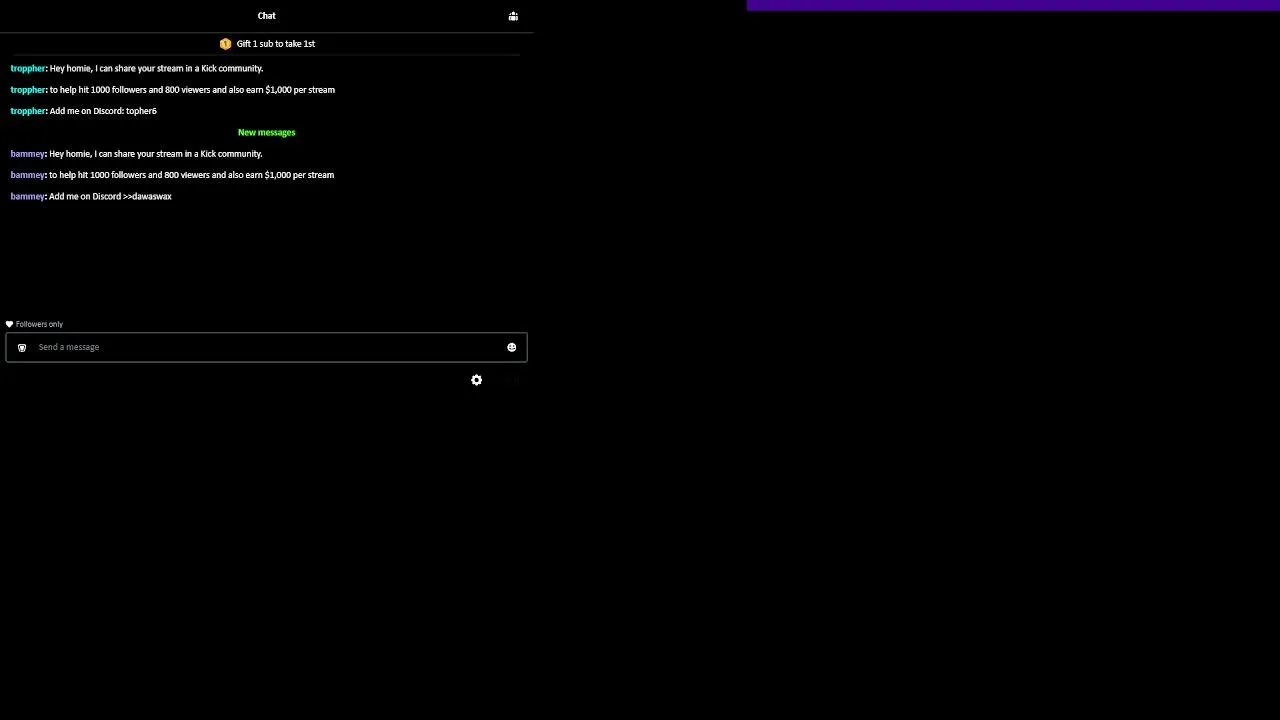
Task: Click text 'Add me on Discord: topher6'
Action: coord(103,111)
